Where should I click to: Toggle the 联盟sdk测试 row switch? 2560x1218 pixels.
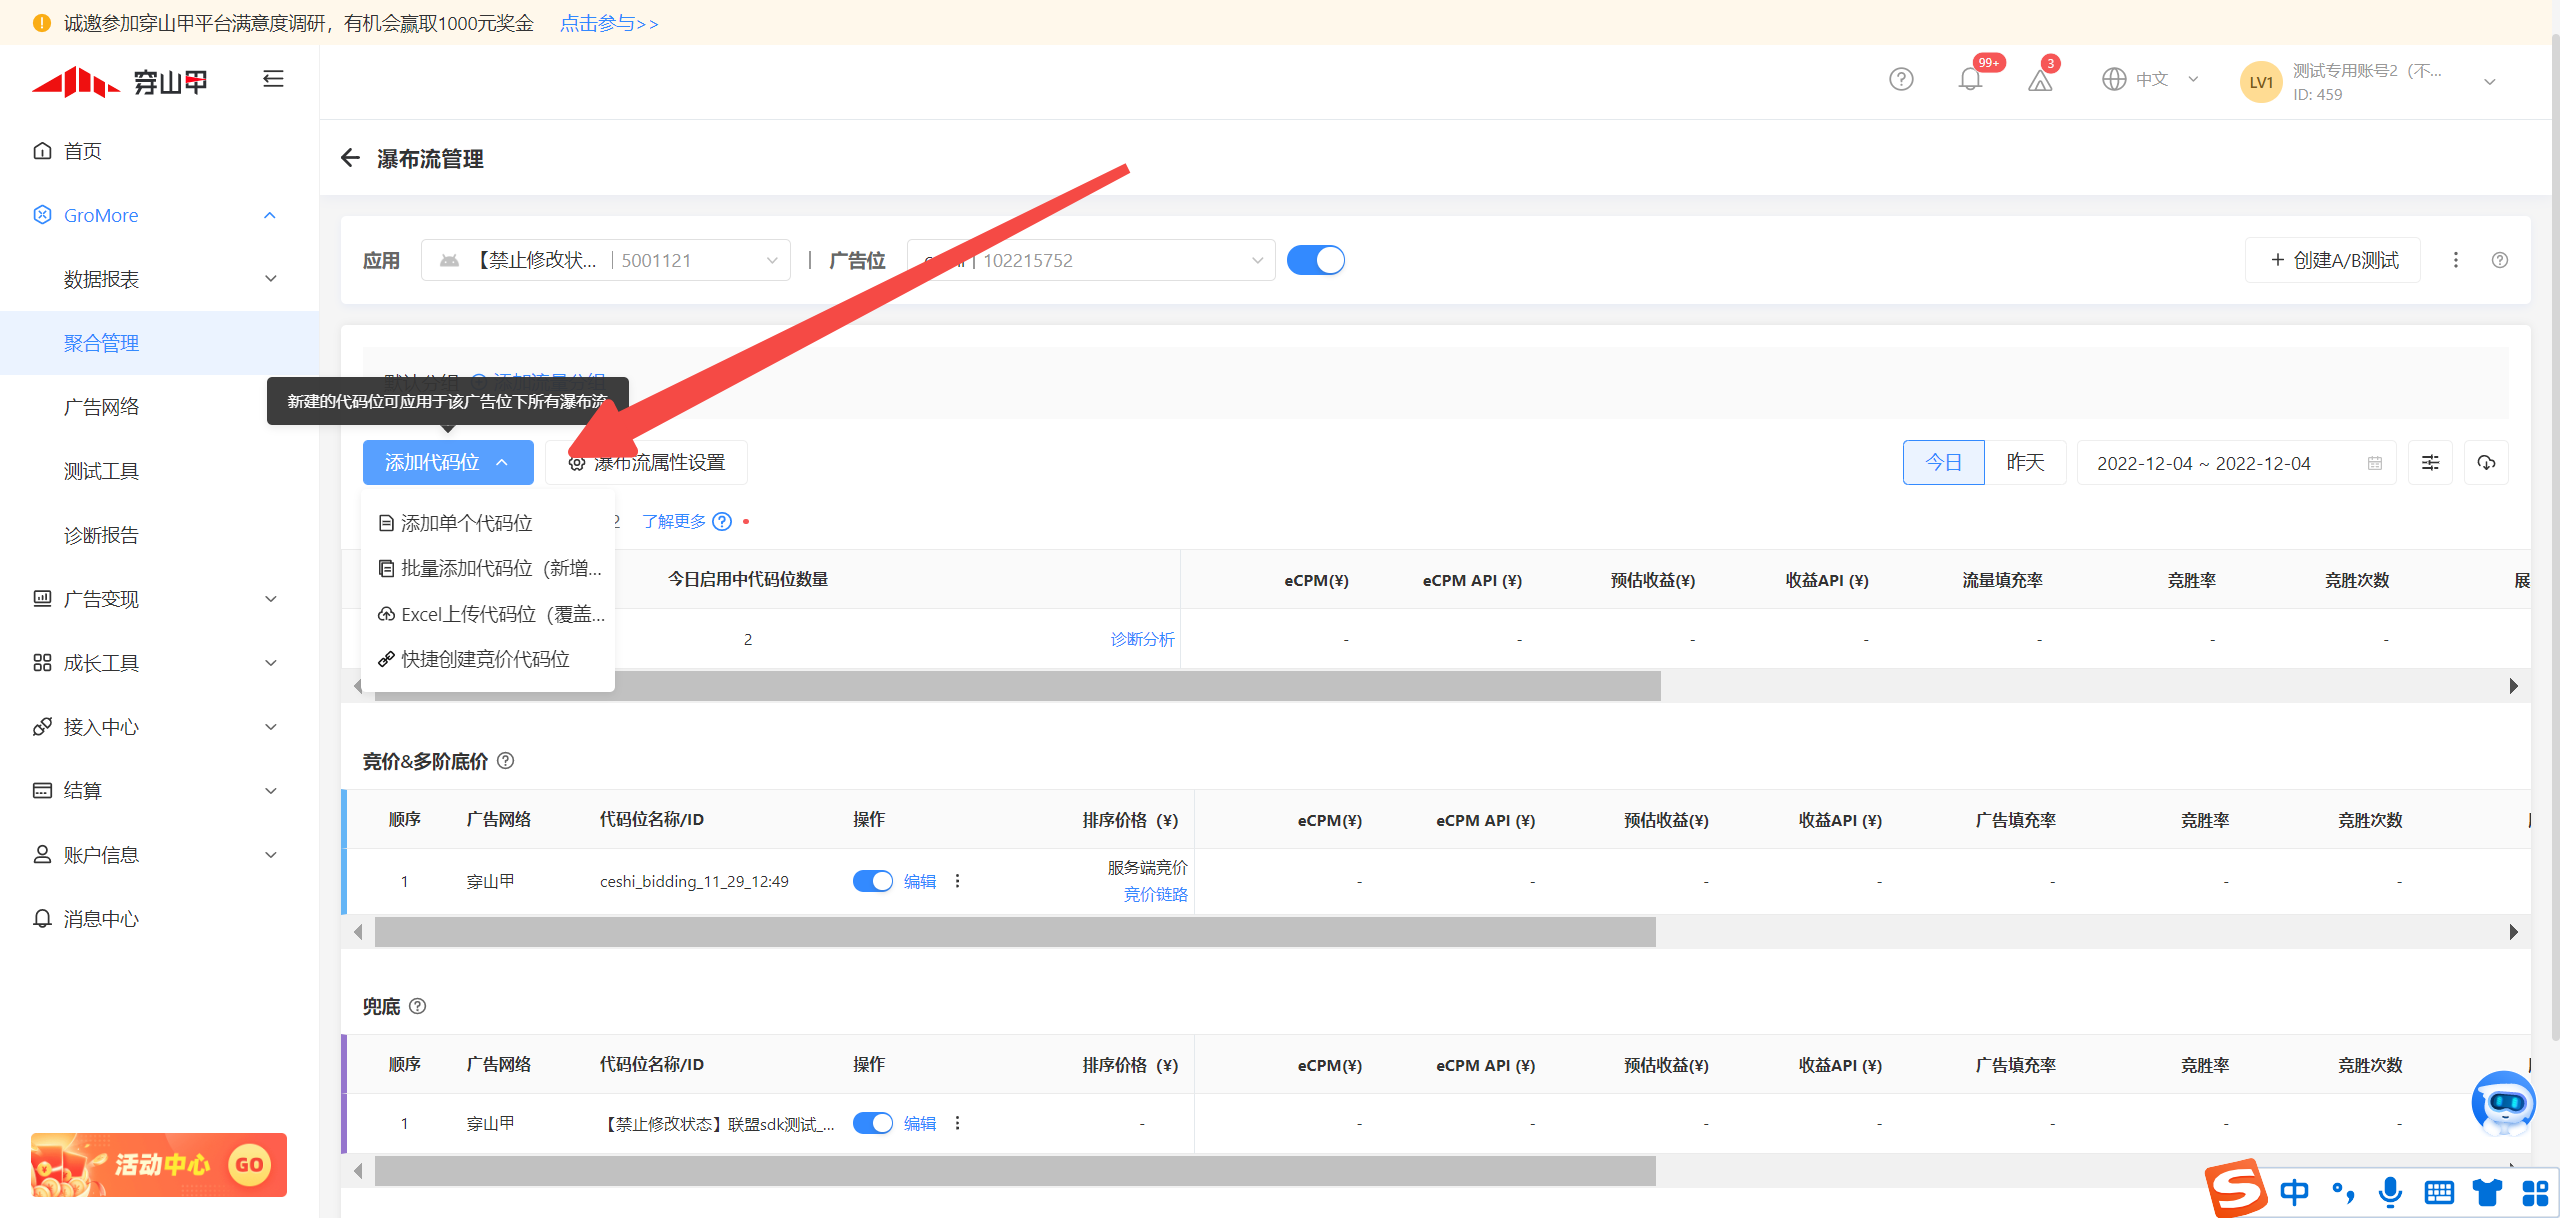pyautogui.click(x=872, y=1123)
